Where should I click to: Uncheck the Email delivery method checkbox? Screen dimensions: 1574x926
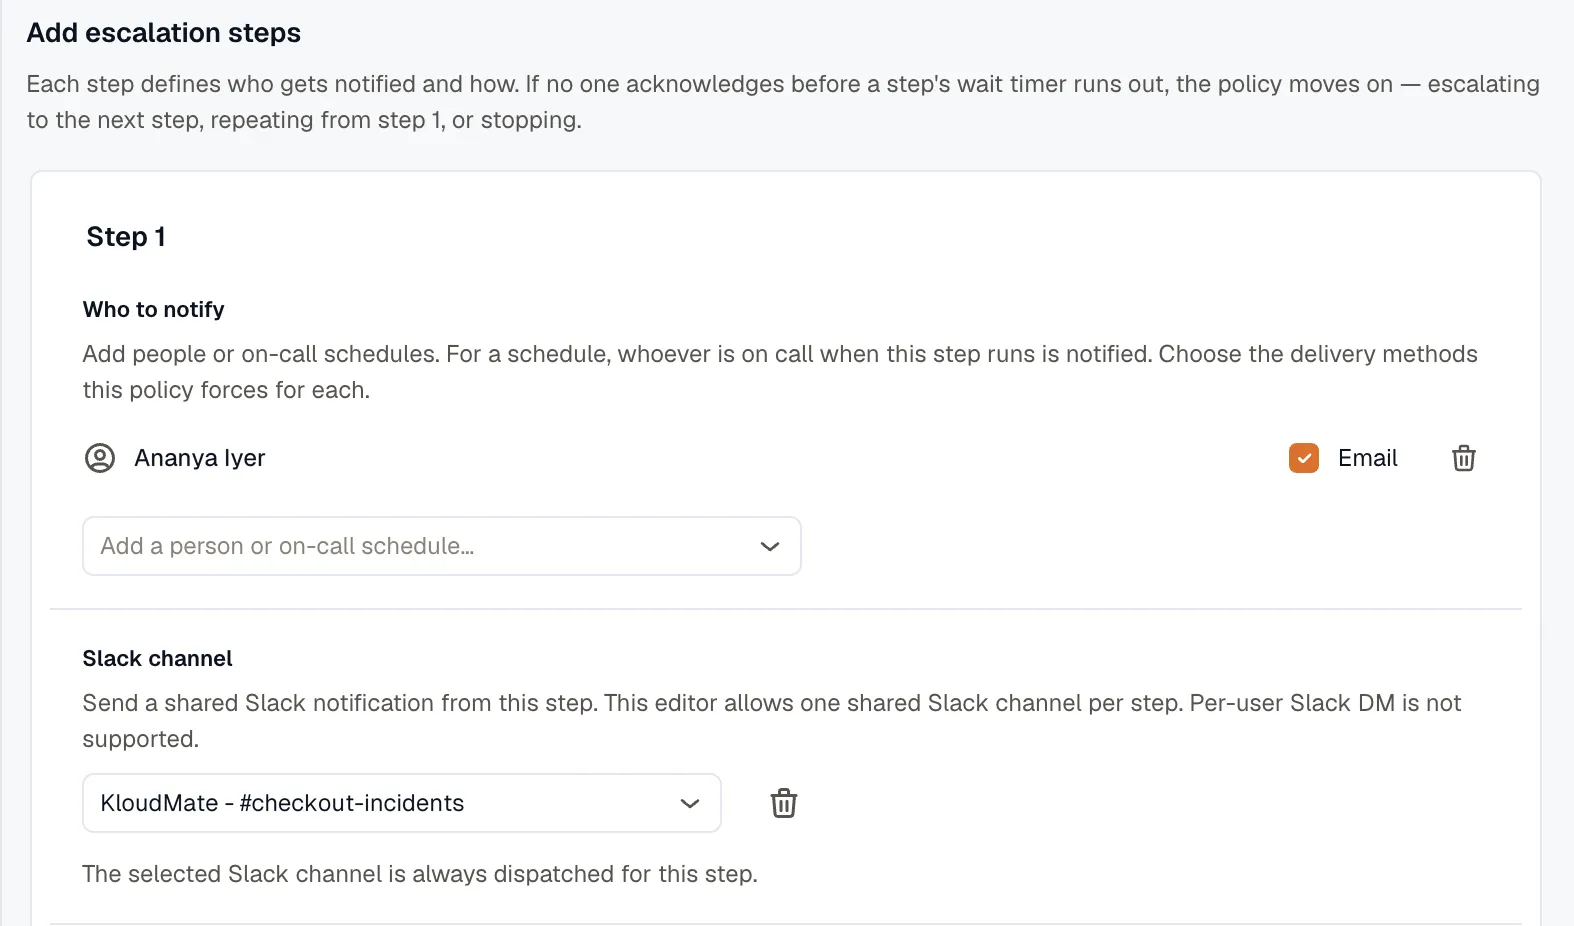tap(1304, 458)
